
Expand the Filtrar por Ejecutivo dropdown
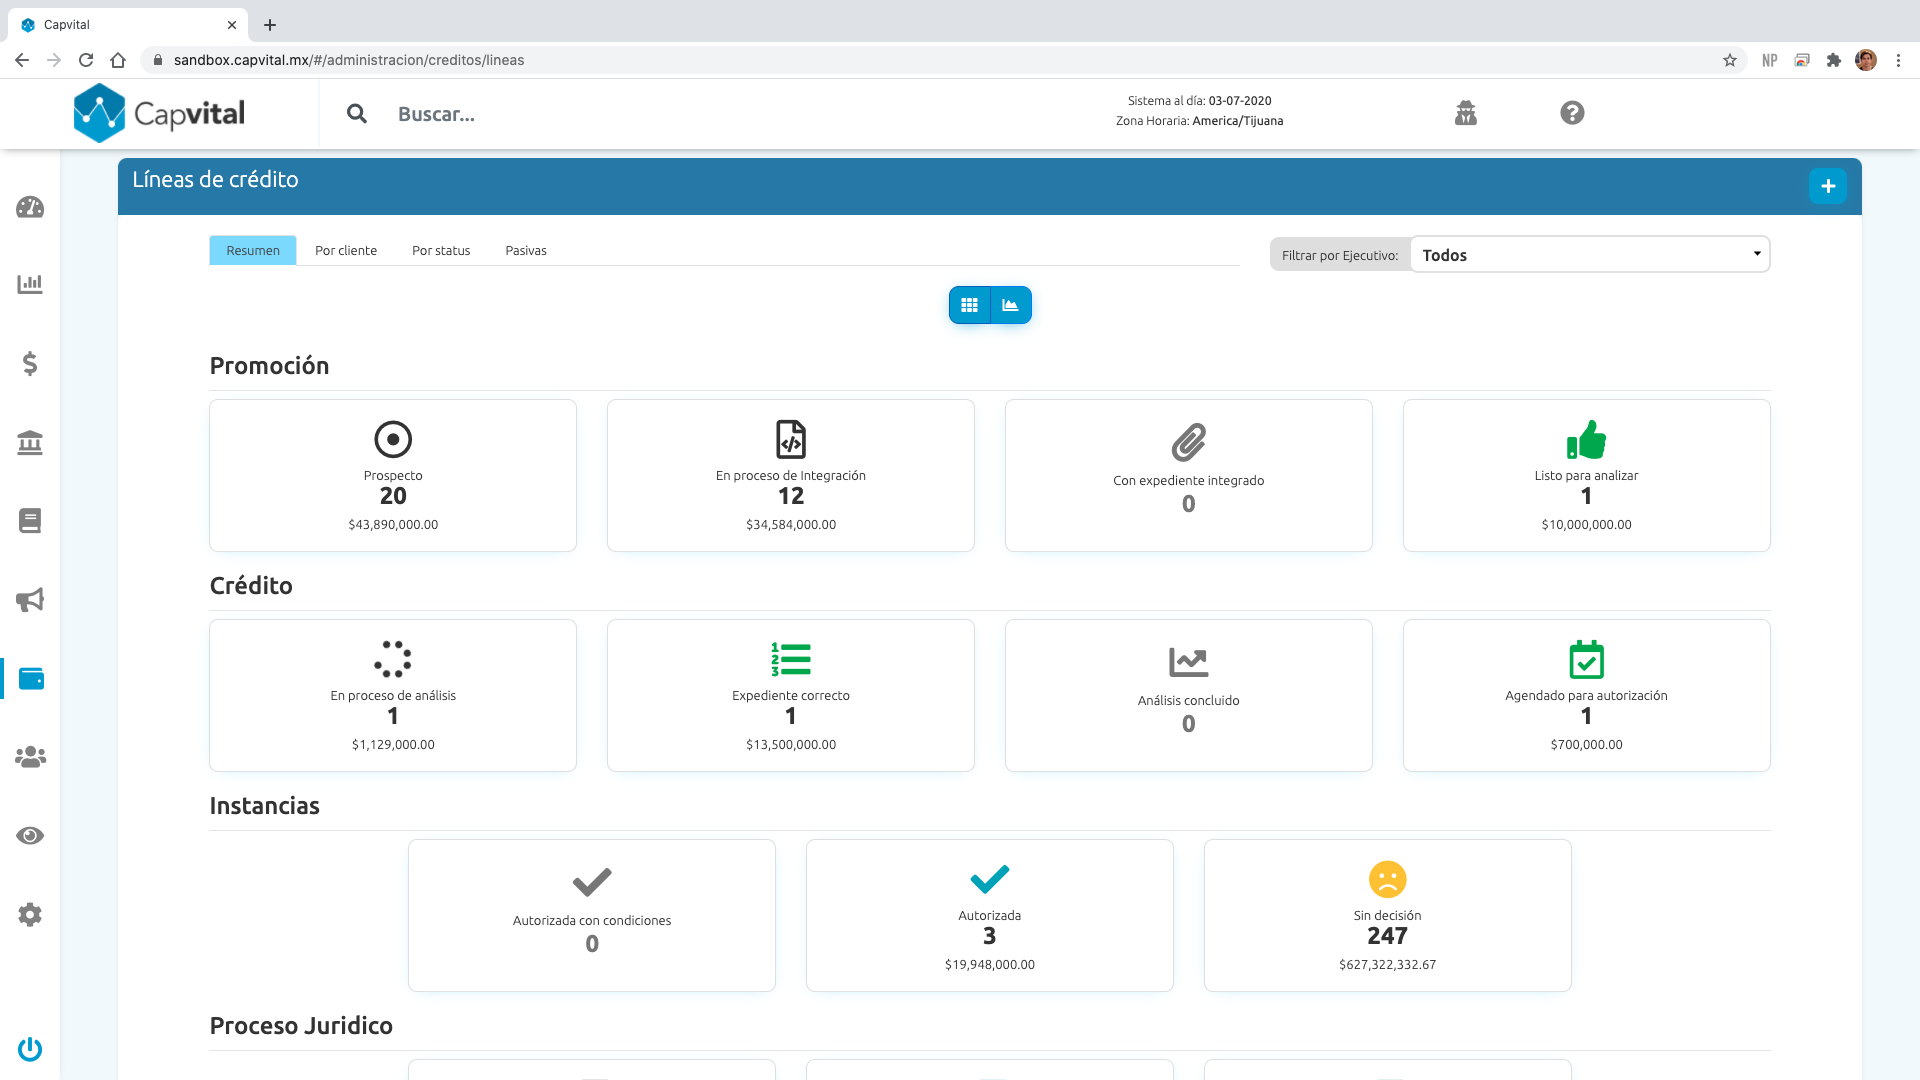tap(1589, 255)
